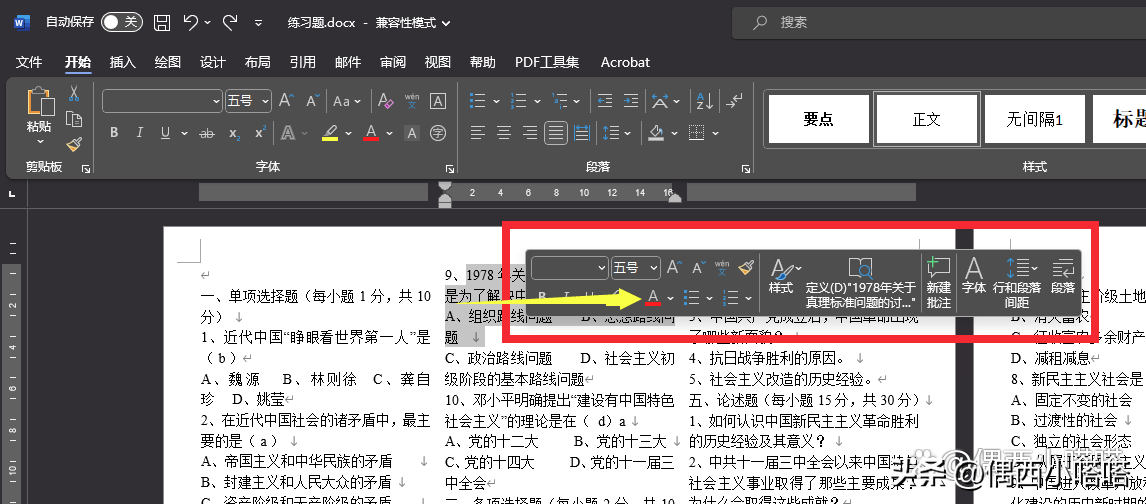This screenshot has height=504, width=1146.
Task: Click the bullets icon in the floating mini toolbar
Action: [x=691, y=297]
